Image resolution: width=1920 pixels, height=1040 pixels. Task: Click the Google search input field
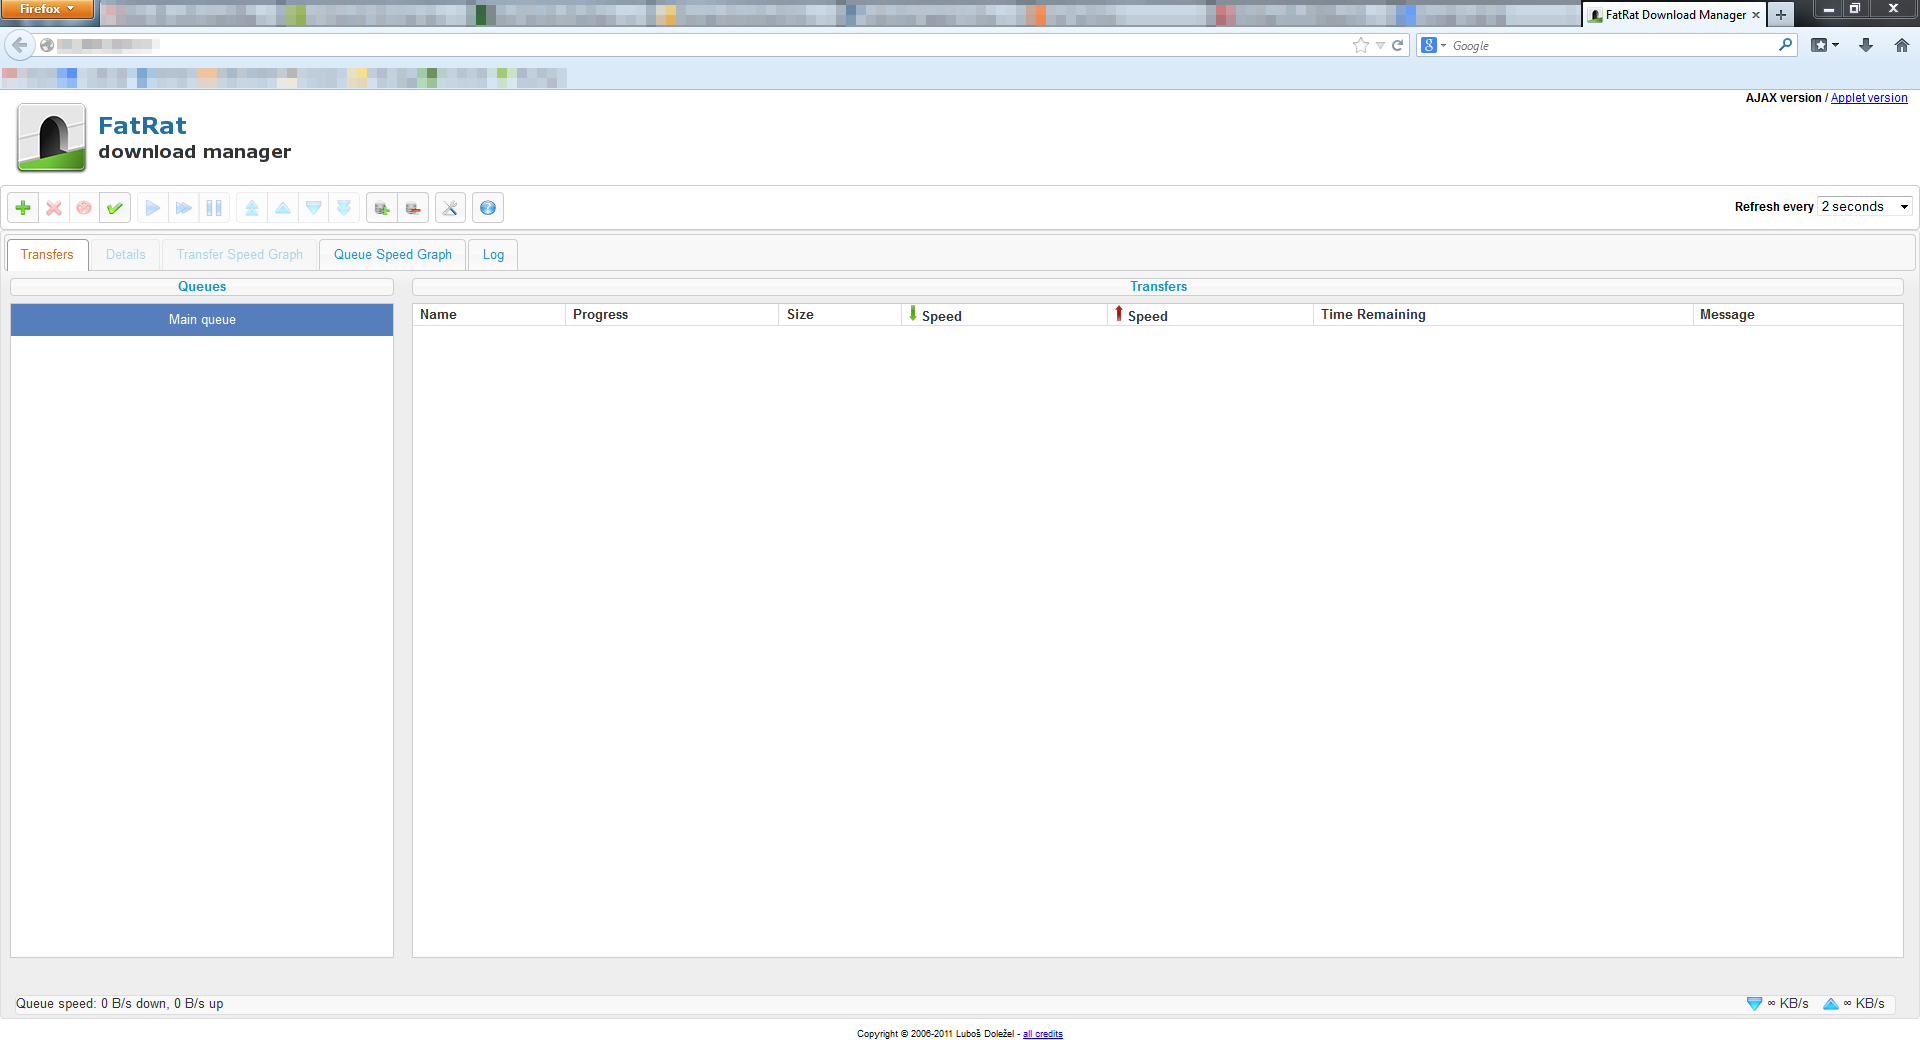coord(1610,45)
